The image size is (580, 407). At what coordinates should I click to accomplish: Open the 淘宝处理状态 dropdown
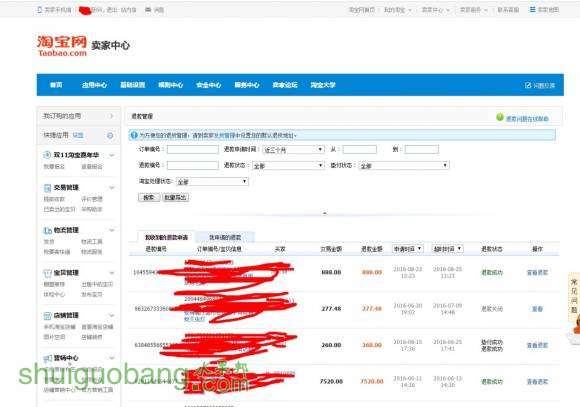click(212, 181)
